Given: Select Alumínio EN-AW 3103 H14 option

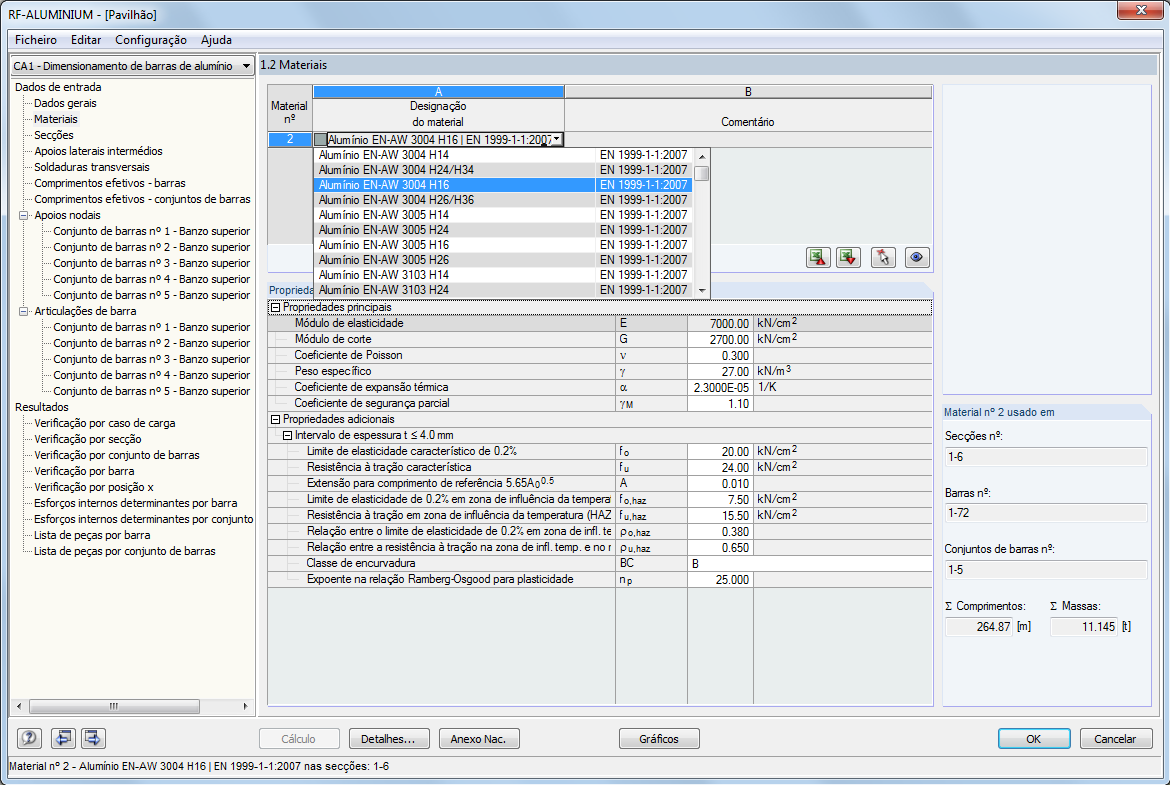Looking at the screenshot, I should (504, 275).
